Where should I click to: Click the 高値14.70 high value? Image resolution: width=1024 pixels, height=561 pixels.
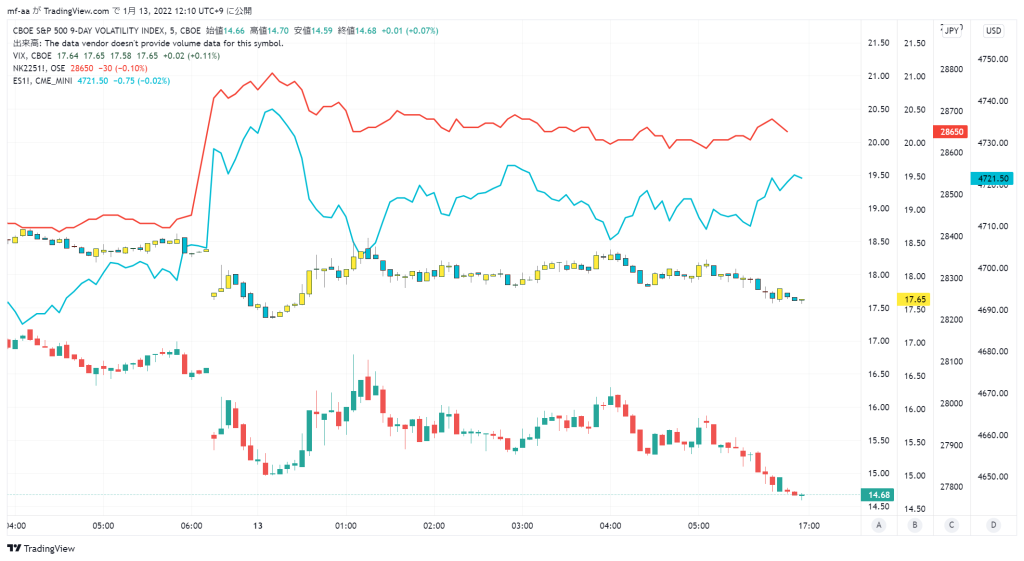[x=269, y=31]
